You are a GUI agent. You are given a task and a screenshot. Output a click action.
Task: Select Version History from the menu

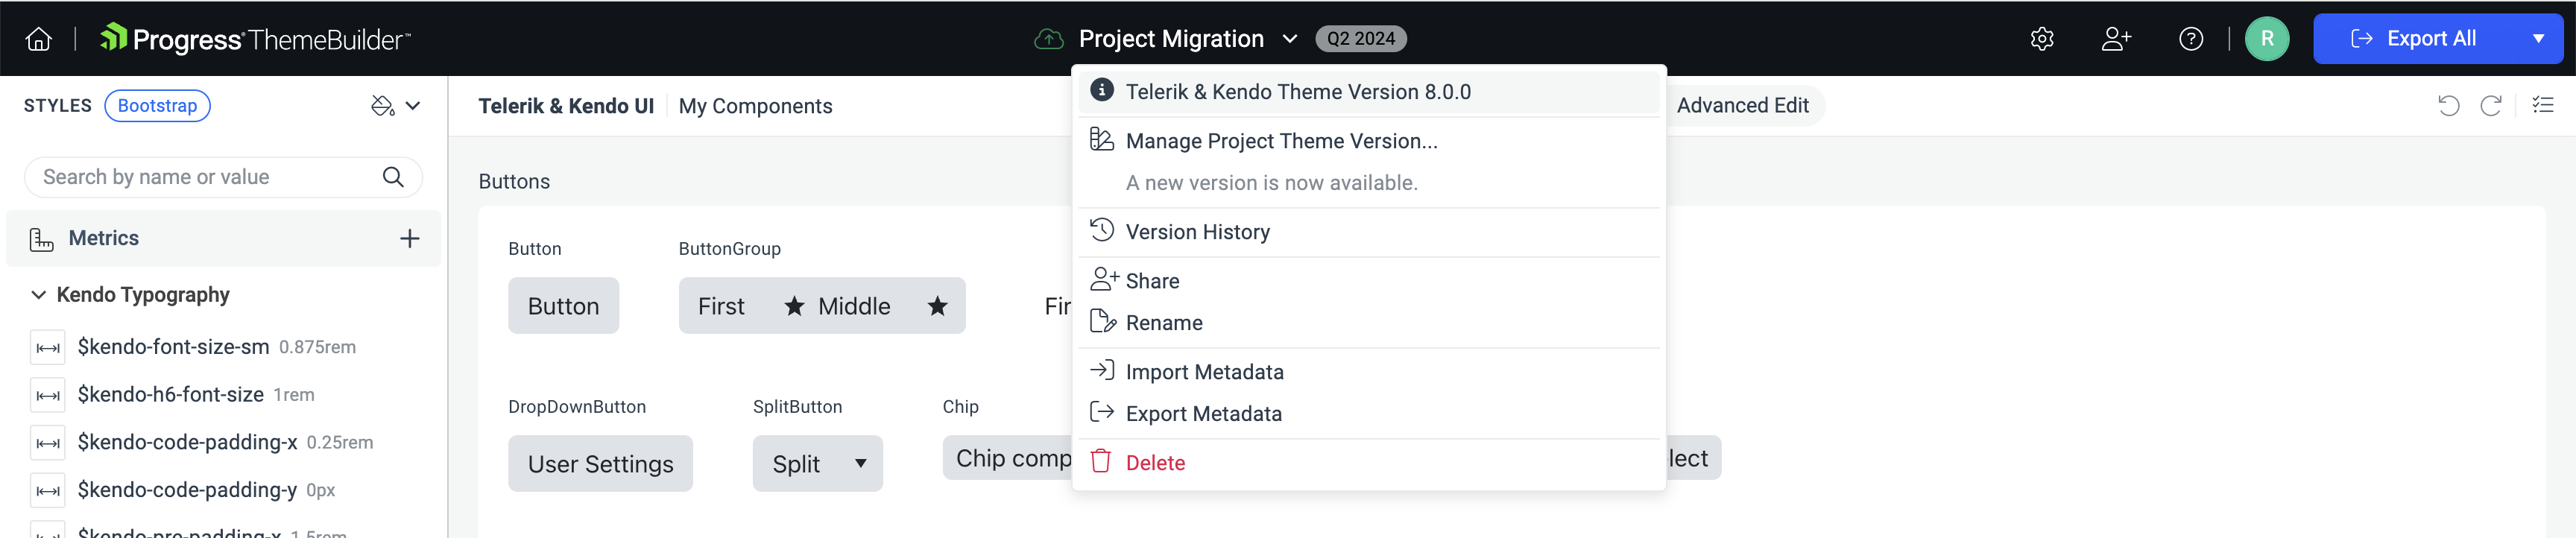click(1197, 232)
